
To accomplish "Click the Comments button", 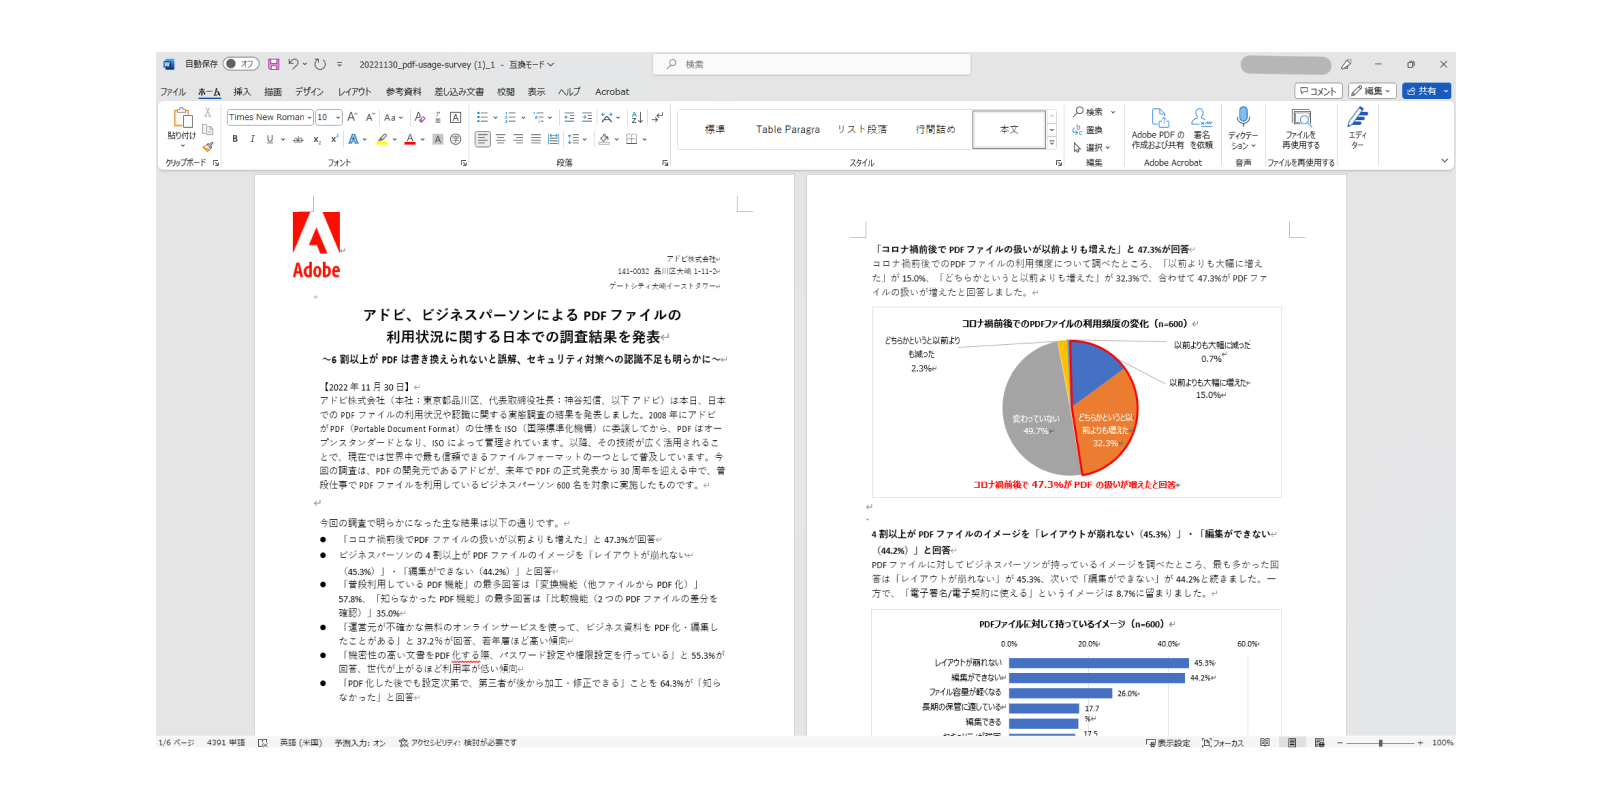I will point(1318,91).
